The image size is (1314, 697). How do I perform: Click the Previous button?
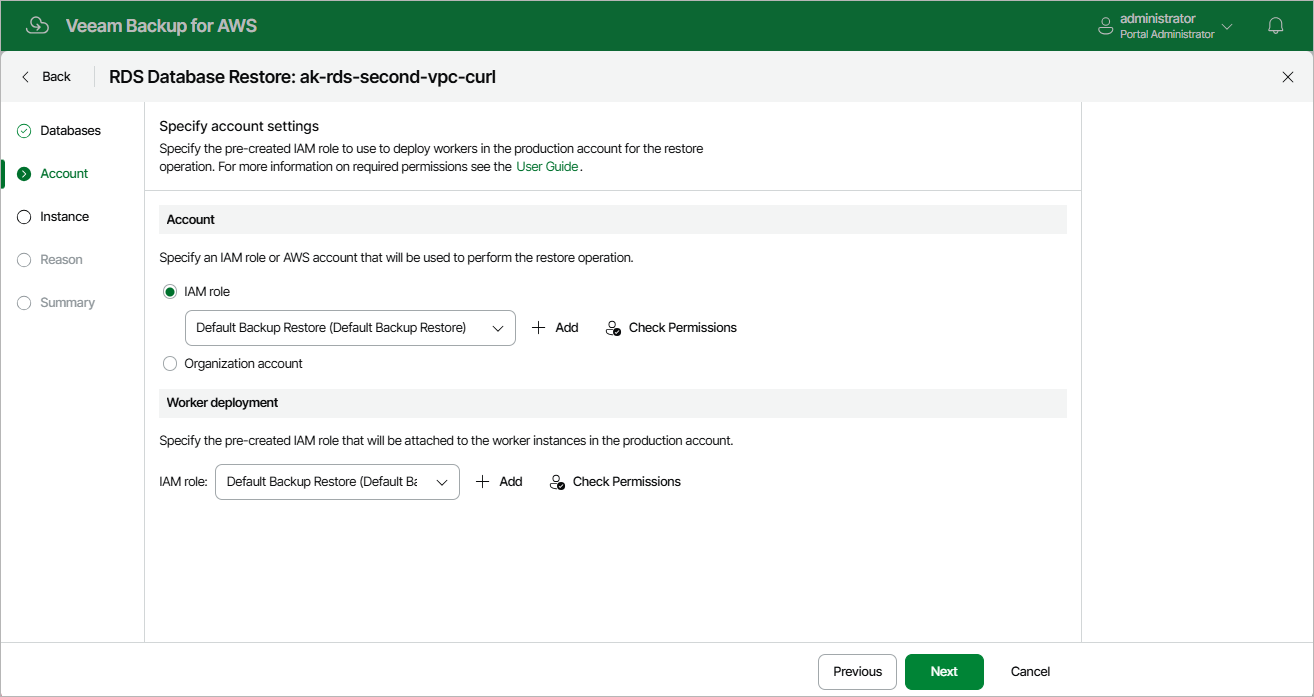(x=857, y=672)
